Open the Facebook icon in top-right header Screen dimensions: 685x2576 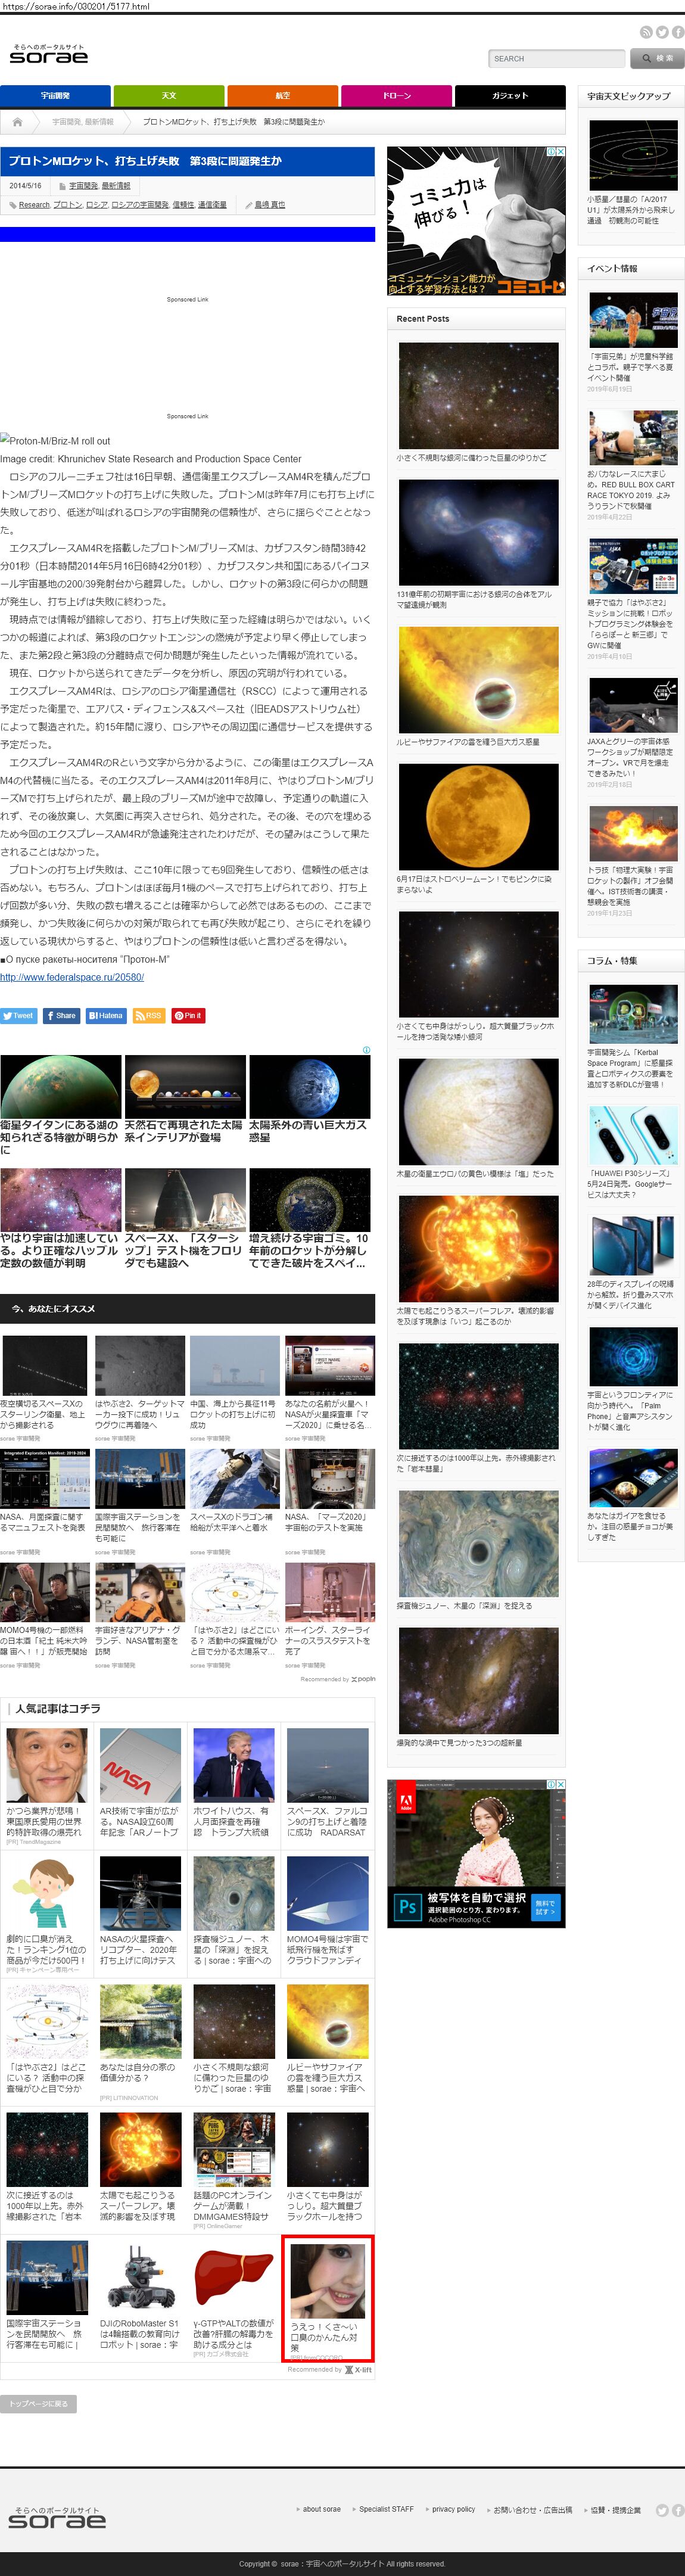678,32
